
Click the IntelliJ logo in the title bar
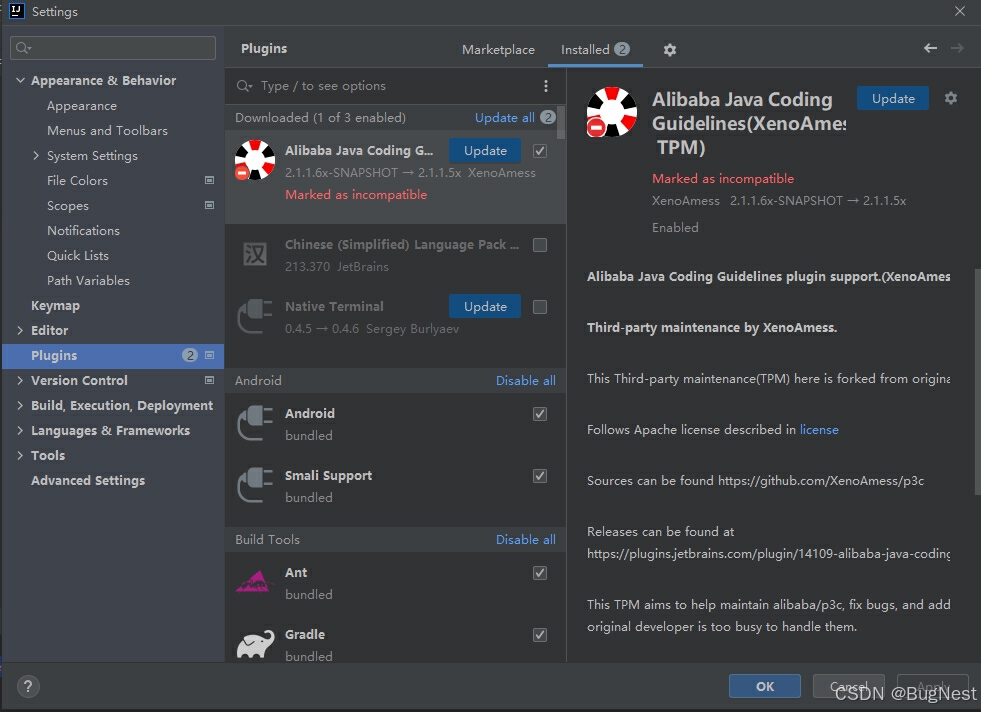[16, 11]
